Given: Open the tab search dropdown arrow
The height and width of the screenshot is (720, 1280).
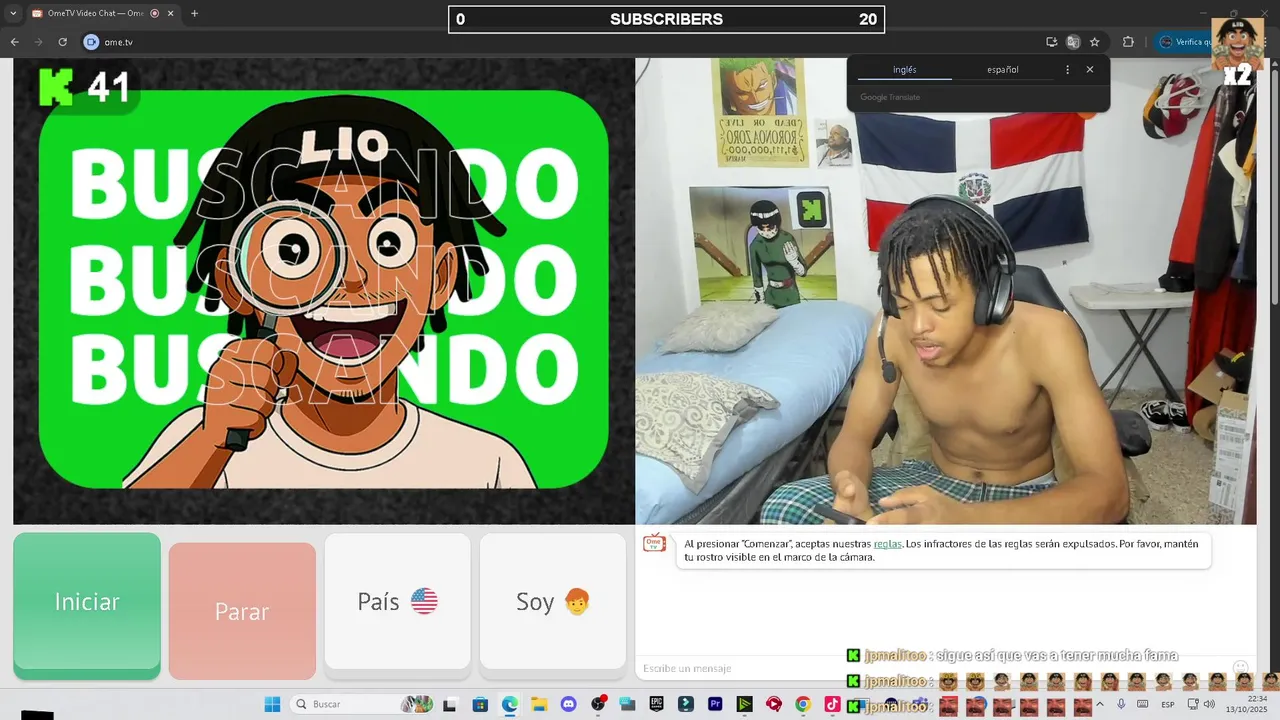Looking at the screenshot, I should click(13, 13).
